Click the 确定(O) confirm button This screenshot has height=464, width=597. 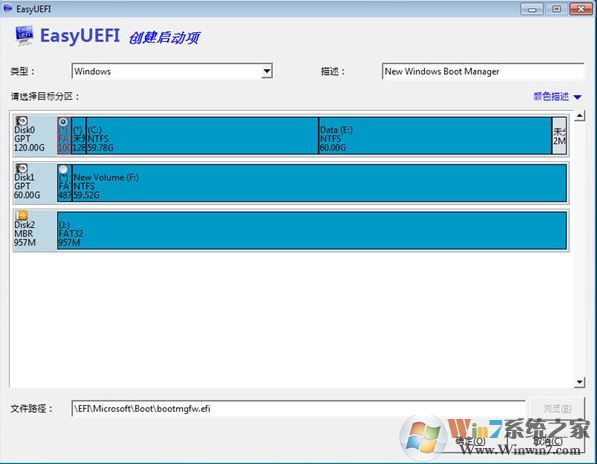pyautogui.click(x=470, y=441)
